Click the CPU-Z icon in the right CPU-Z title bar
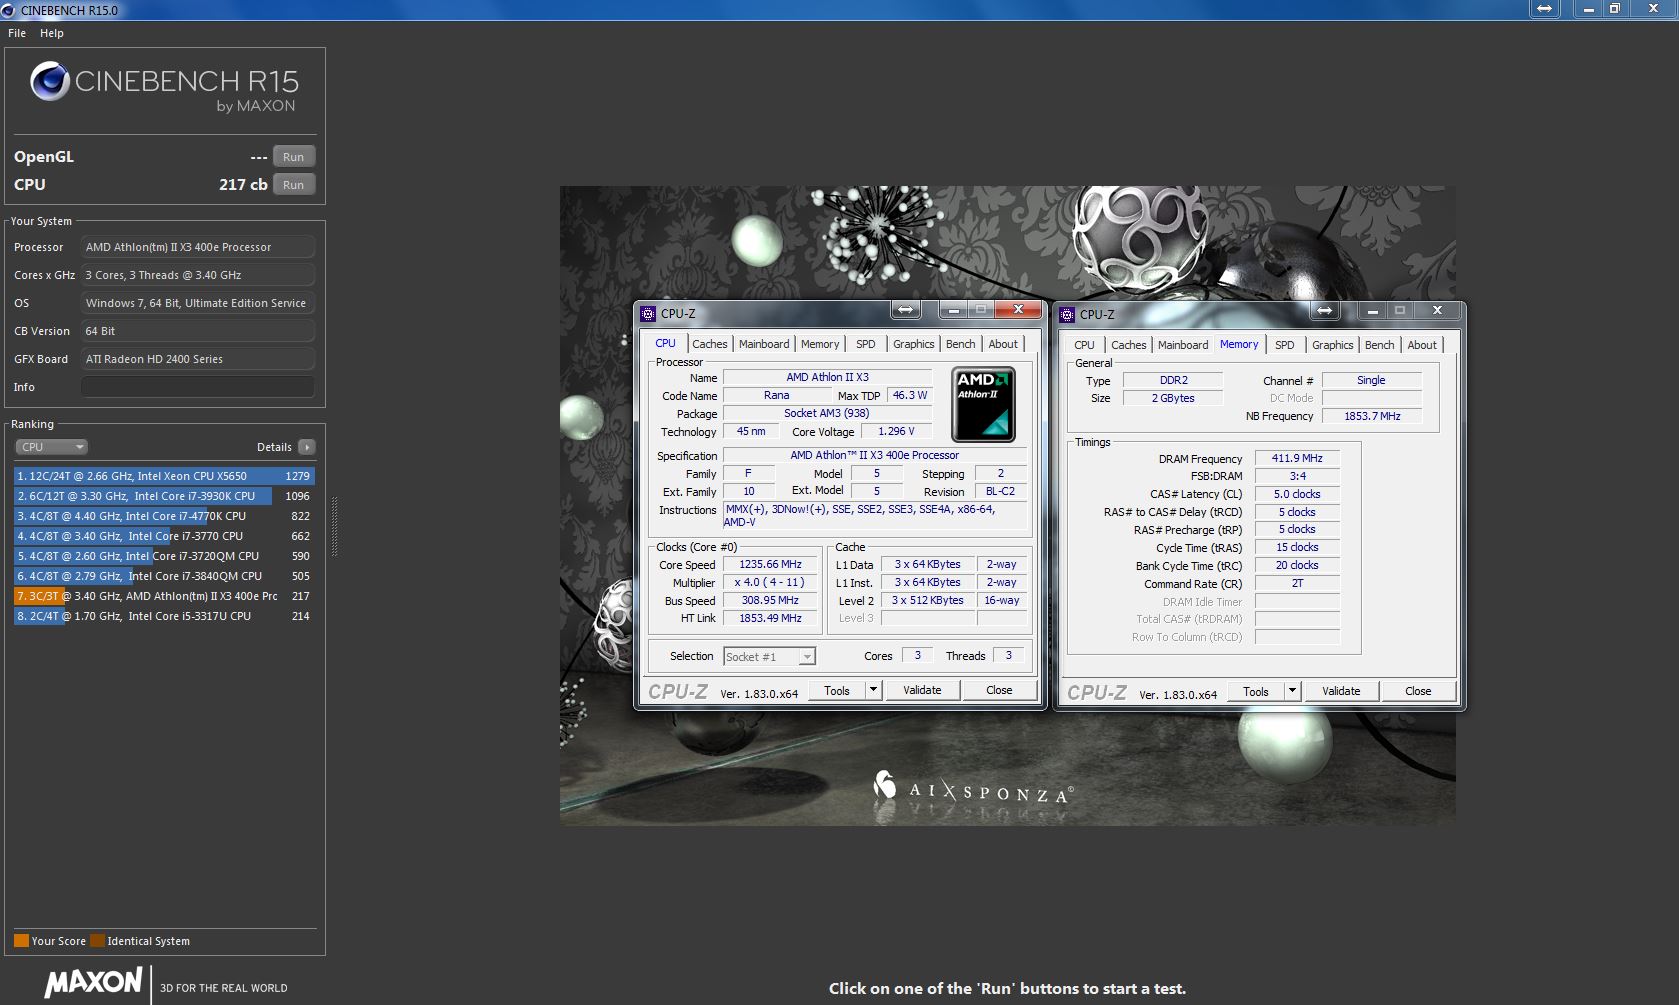The image size is (1679, 1005). (1067, 314)
